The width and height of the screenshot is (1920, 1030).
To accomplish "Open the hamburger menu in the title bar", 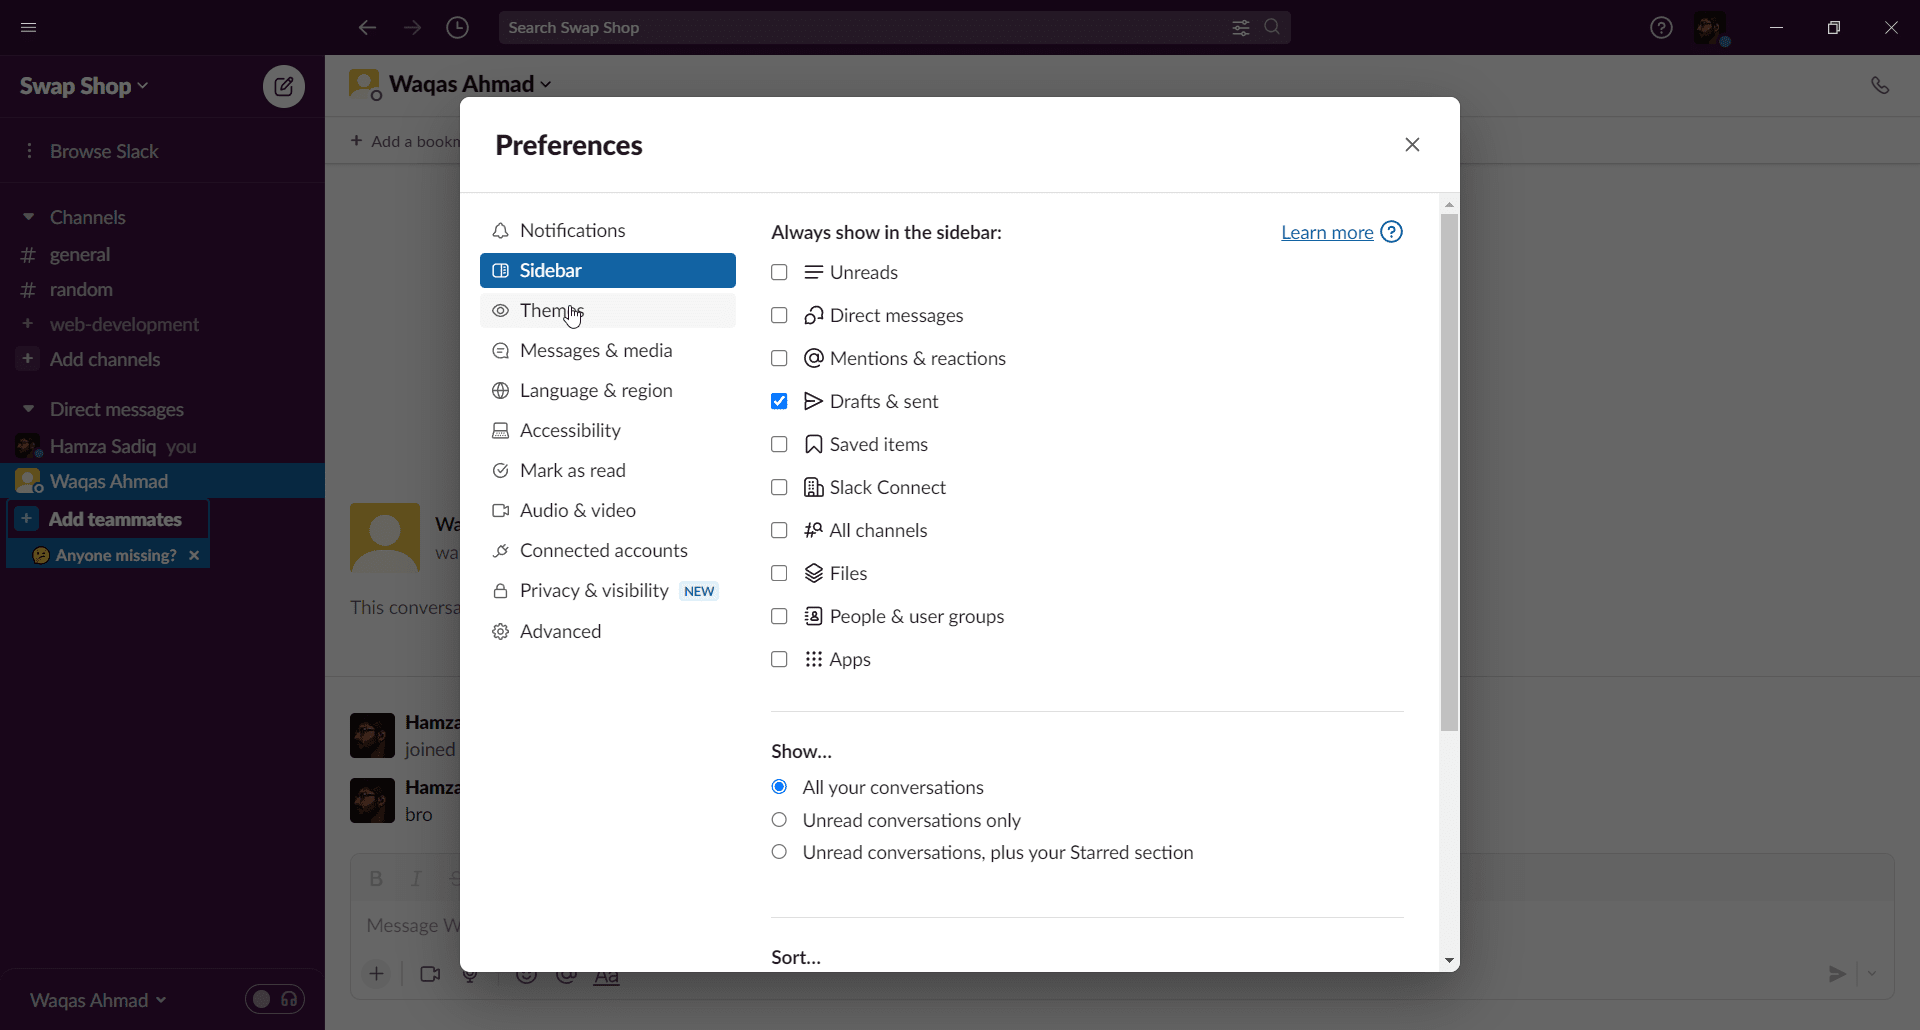I will coord(28,27).
